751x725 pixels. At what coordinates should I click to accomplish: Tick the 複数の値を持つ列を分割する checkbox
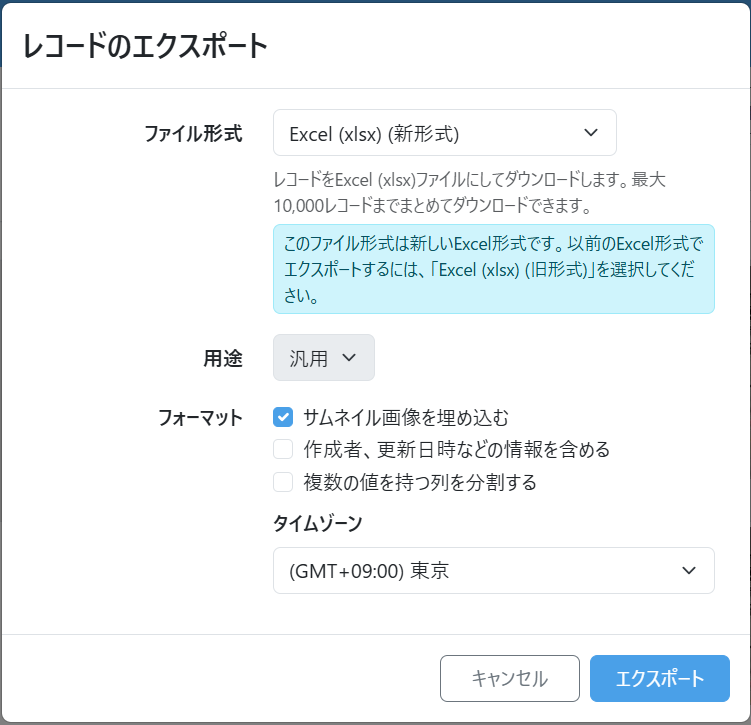point(283,482)
